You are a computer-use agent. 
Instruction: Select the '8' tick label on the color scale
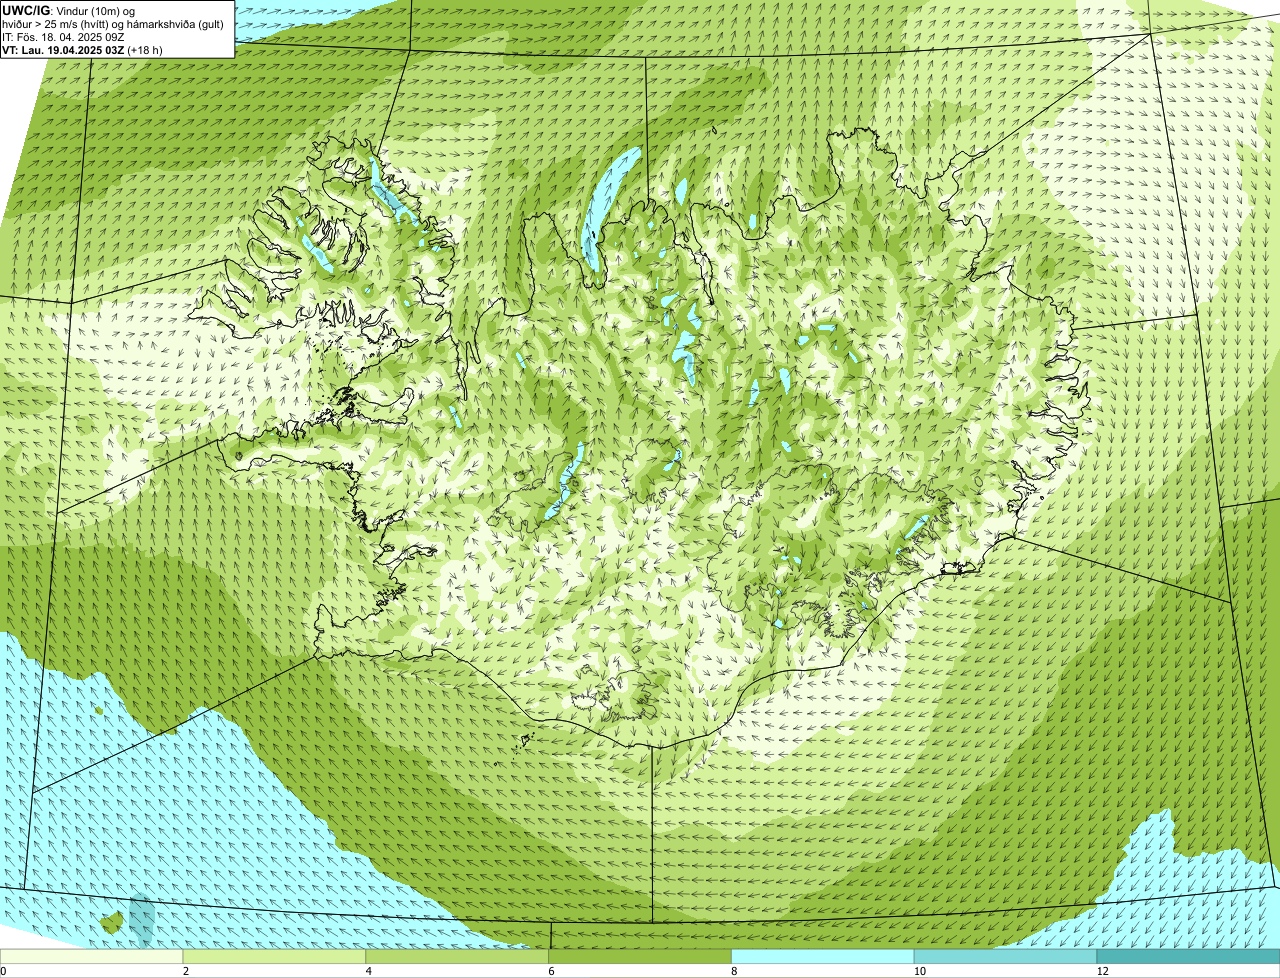pos(734,971)
